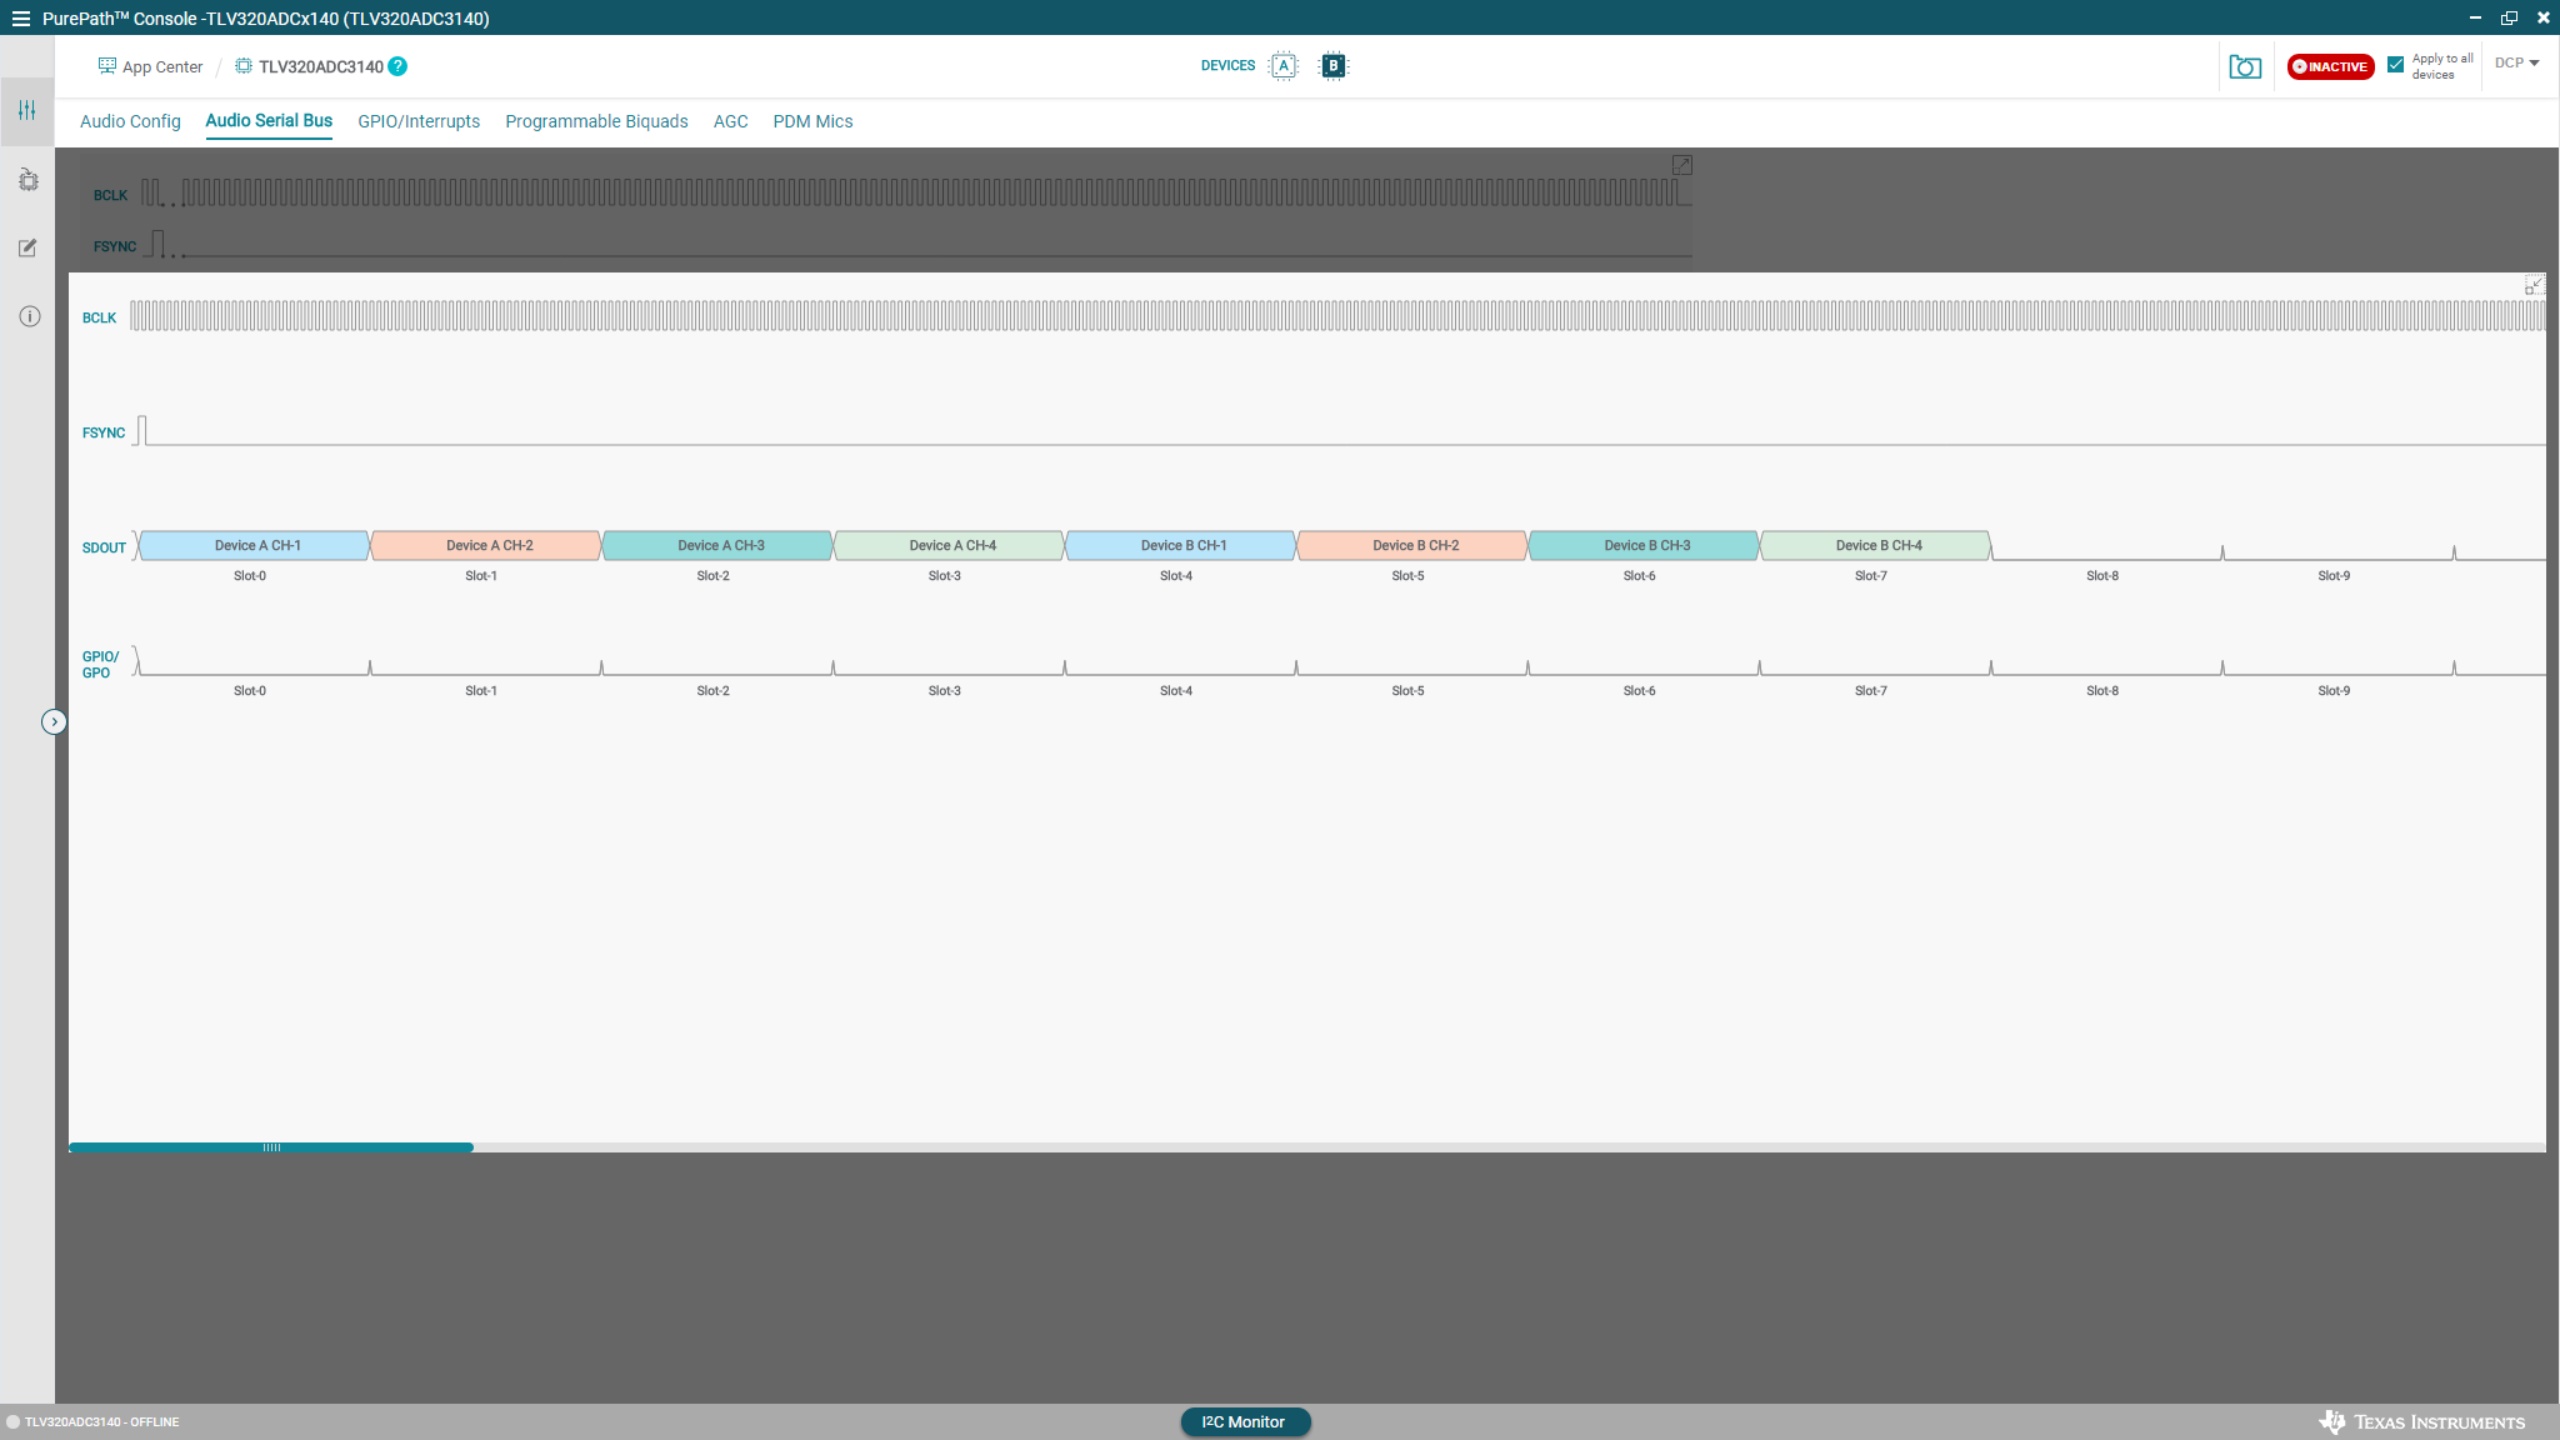
Task: Toggle the INACTIVE power switch
Action: tap(2330, 67)
